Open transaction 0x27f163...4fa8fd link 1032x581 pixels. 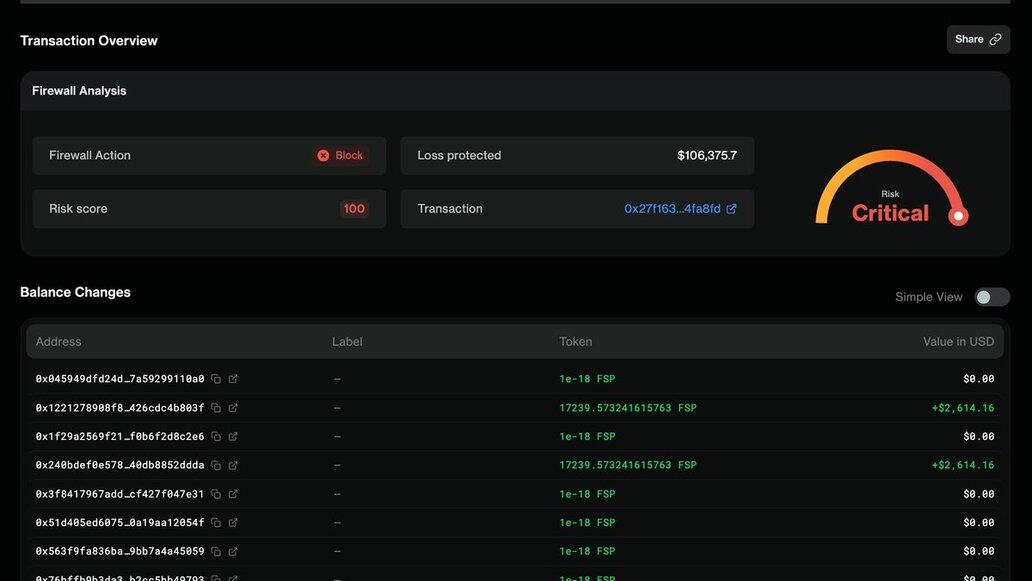pyautogui.click(x=672, y=209)
